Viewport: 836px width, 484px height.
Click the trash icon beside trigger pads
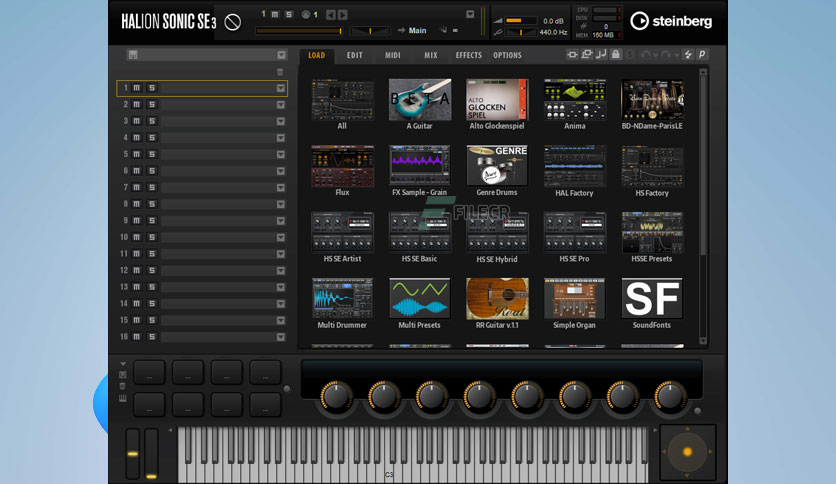click(123, 386)
